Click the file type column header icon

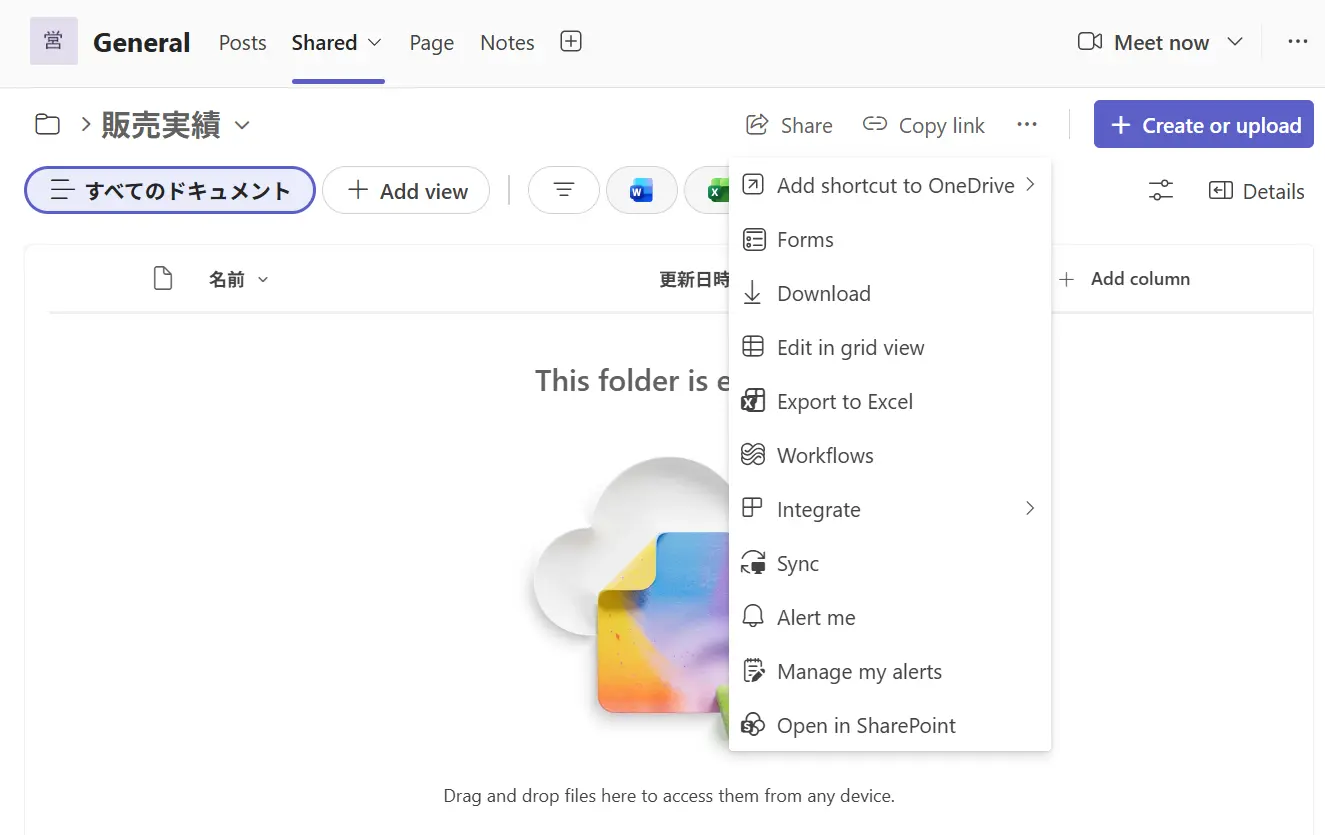(162, 279)
